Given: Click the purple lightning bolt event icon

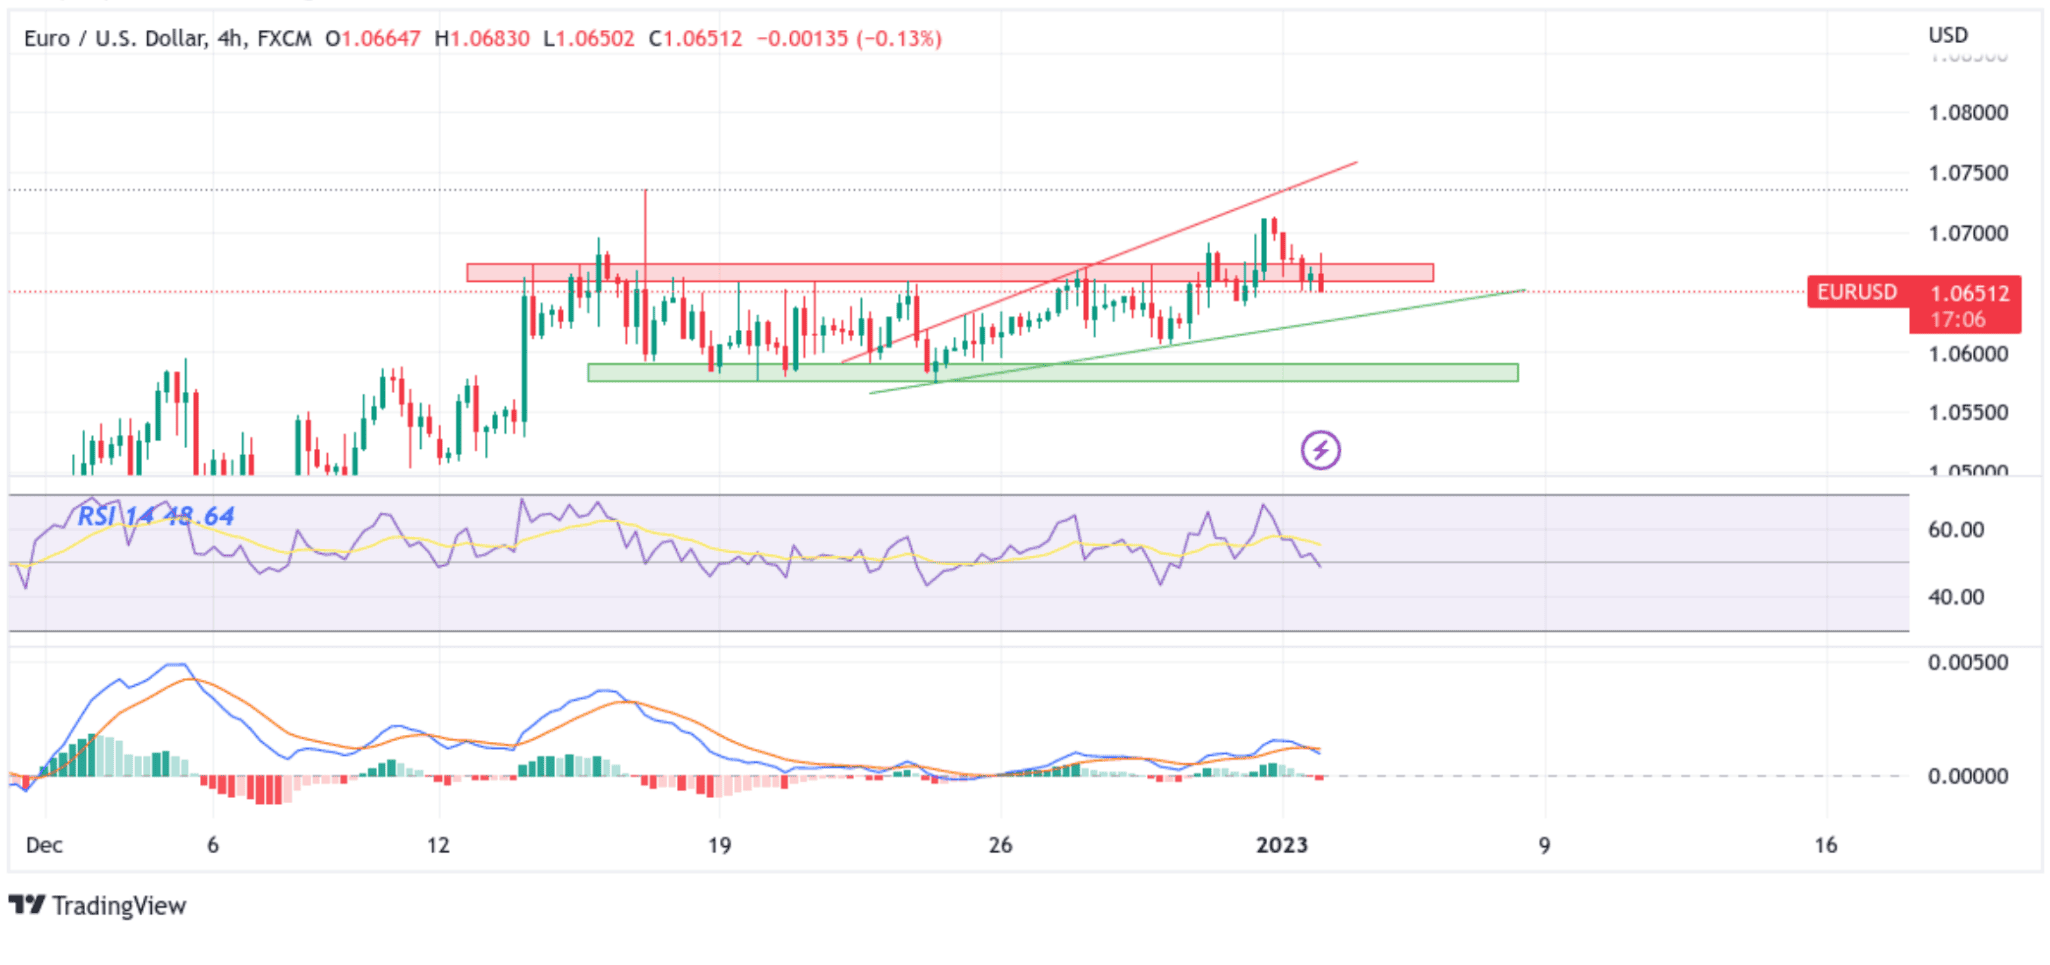Looking at the screenshot, I should tap(1320, 450).
